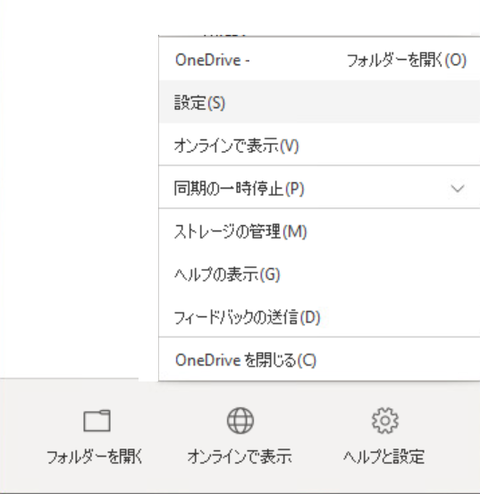Expand the 同期の一時停止 chevron arrow
480x494 pixels.
click(x=457, y=189)
